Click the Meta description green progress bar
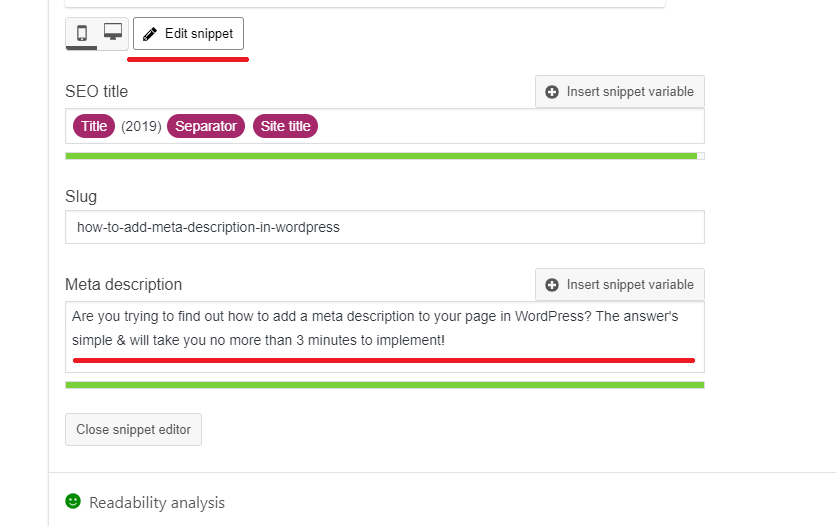The image size is (836, 526). coord(385,385)
